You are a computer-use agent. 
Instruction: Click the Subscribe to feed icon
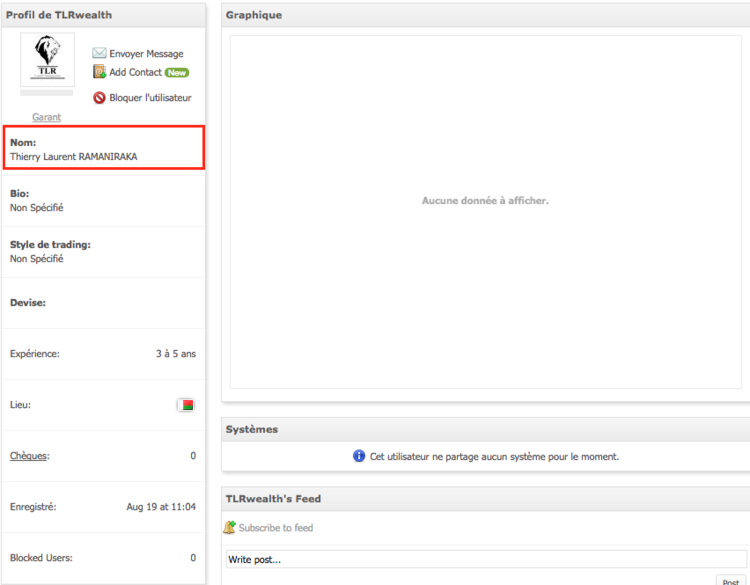point(230,527)
